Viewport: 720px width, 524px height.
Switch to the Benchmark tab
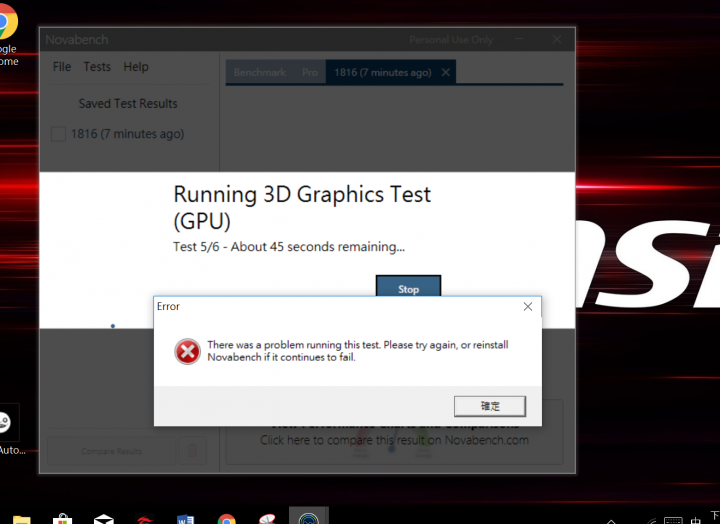[259, 73]
